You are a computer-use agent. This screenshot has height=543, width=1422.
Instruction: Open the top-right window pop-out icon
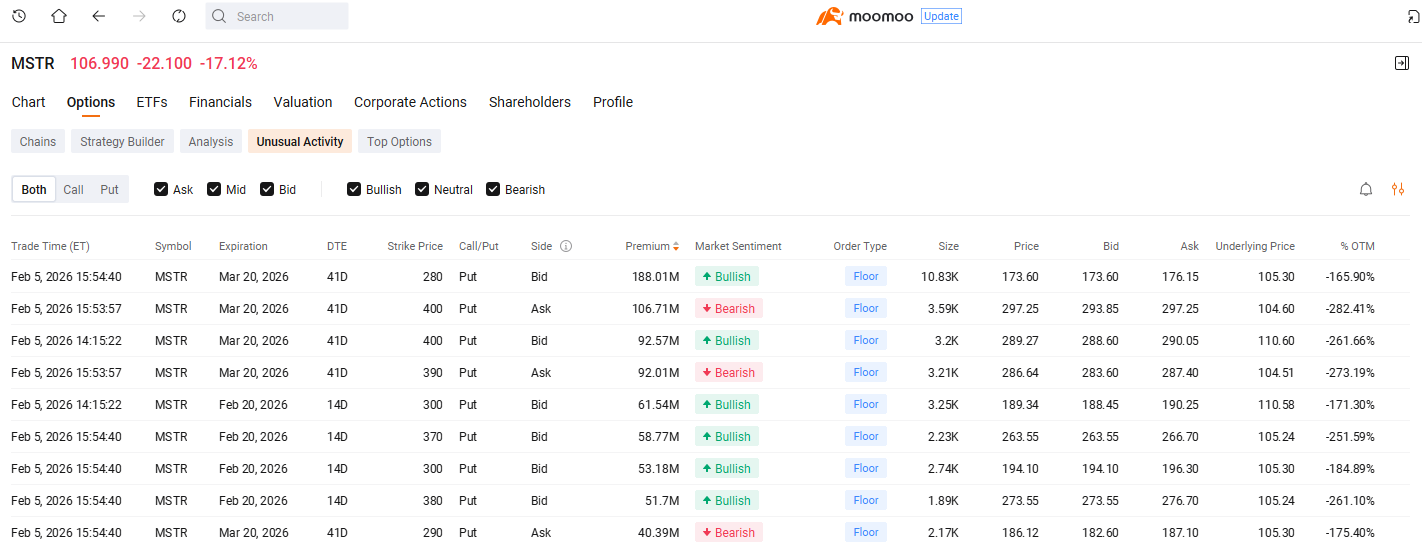point(1413,16)
